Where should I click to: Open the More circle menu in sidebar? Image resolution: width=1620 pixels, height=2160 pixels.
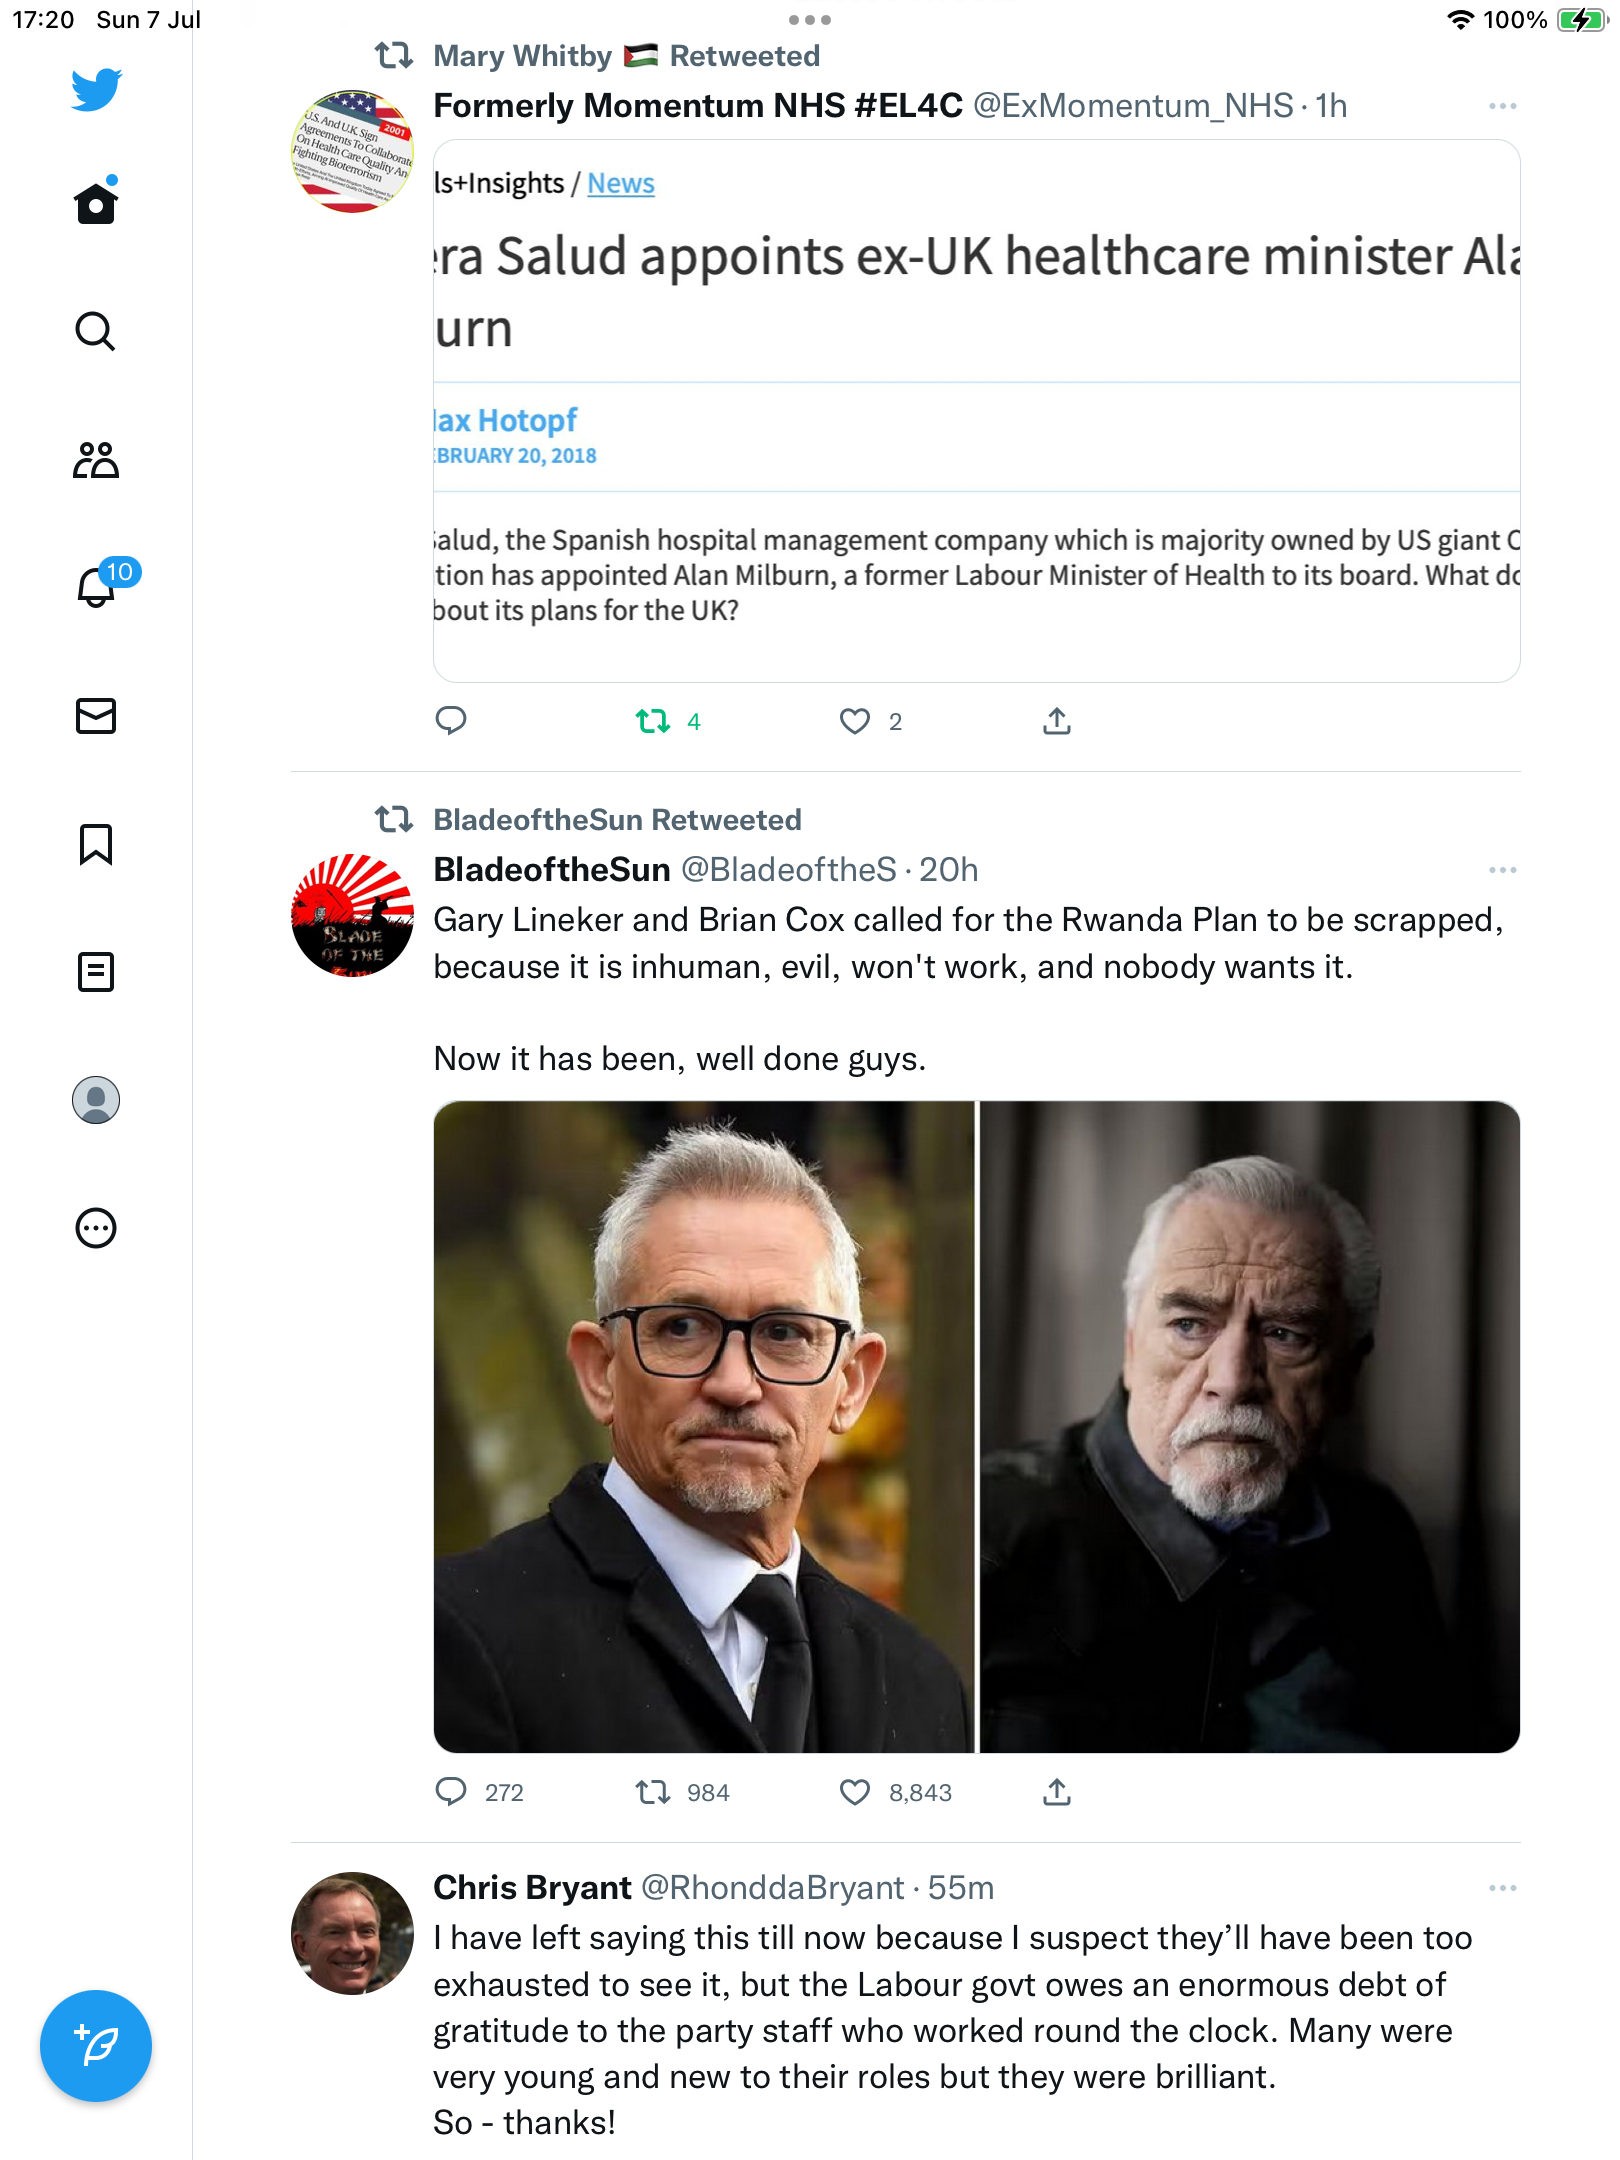point(96,1228)
